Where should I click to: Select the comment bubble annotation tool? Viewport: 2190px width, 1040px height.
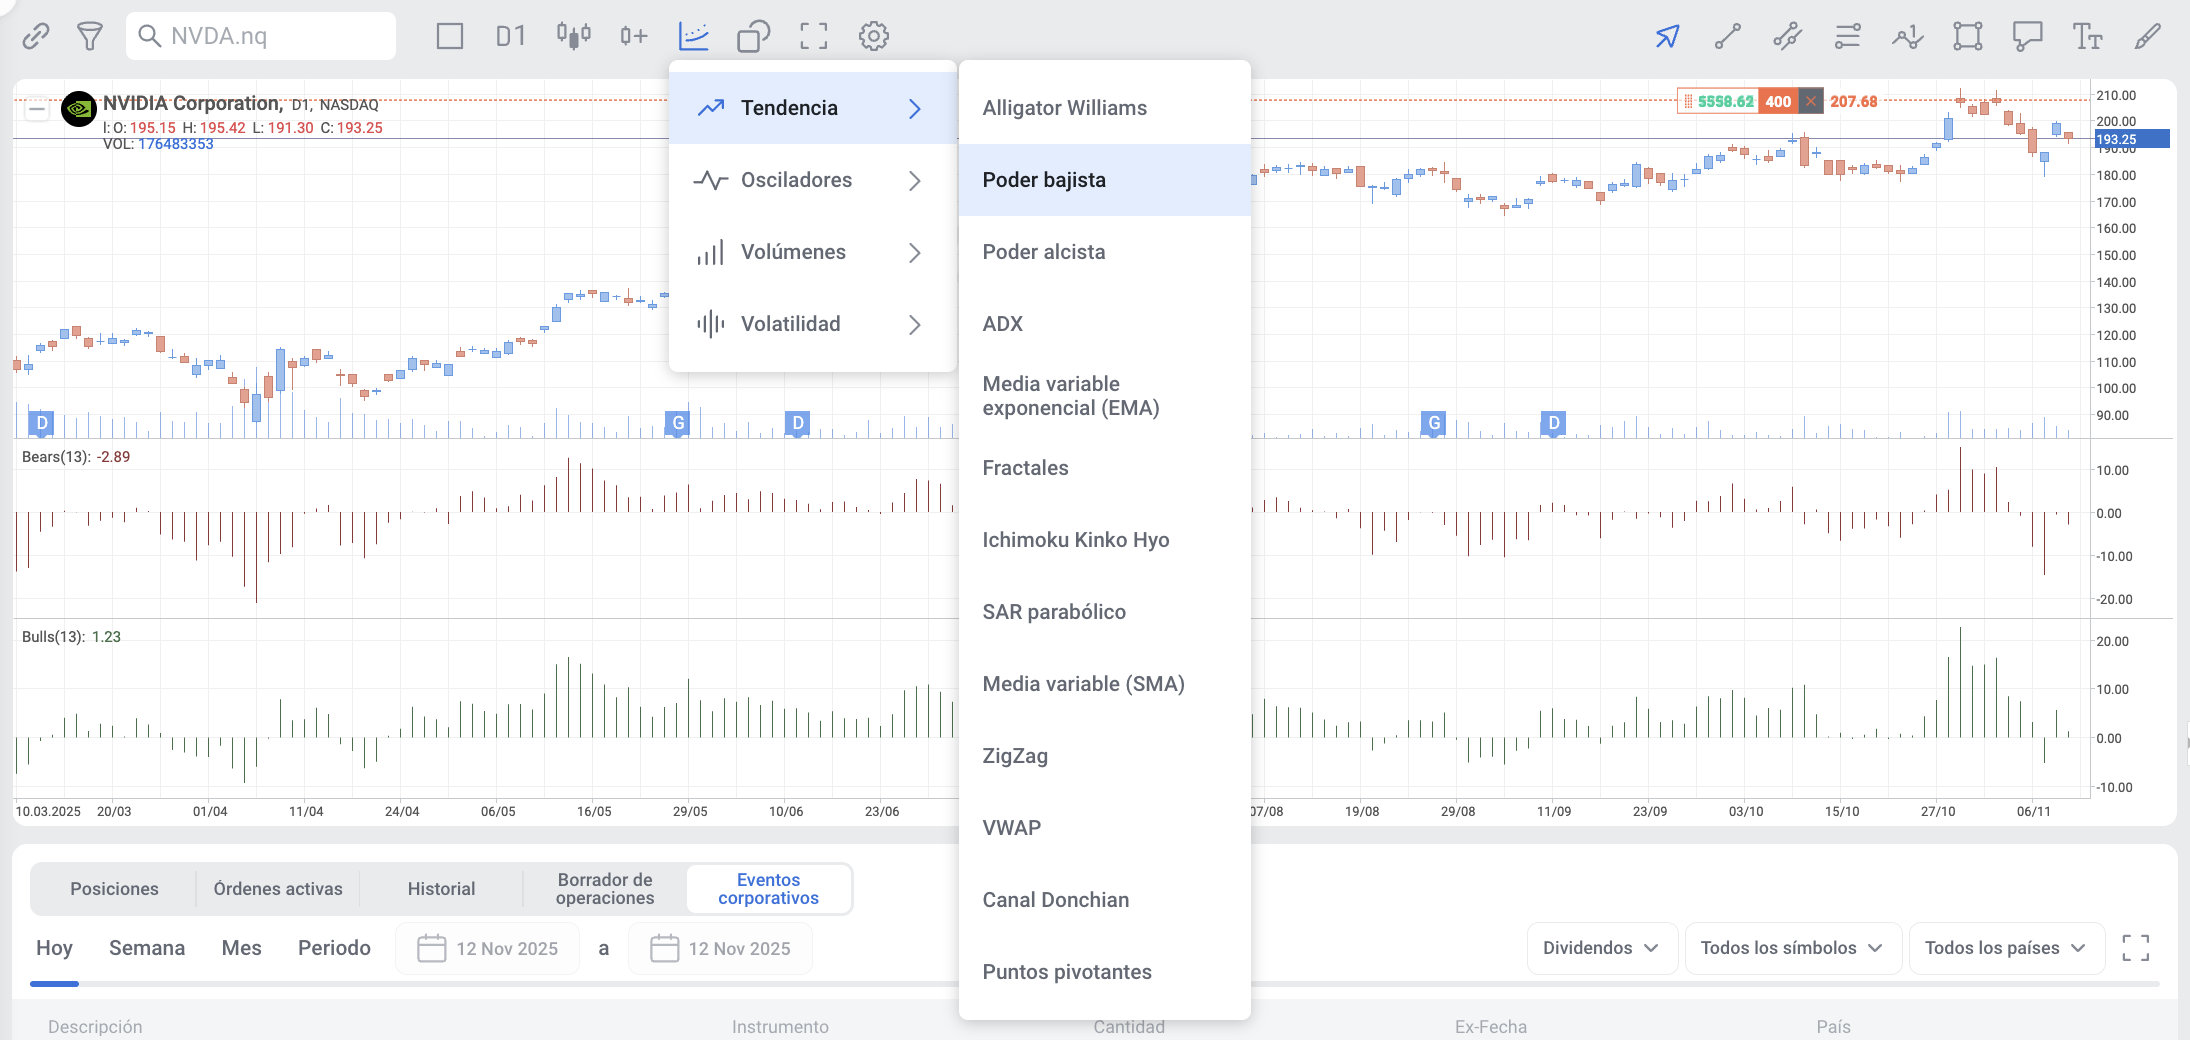(2028, 37)
